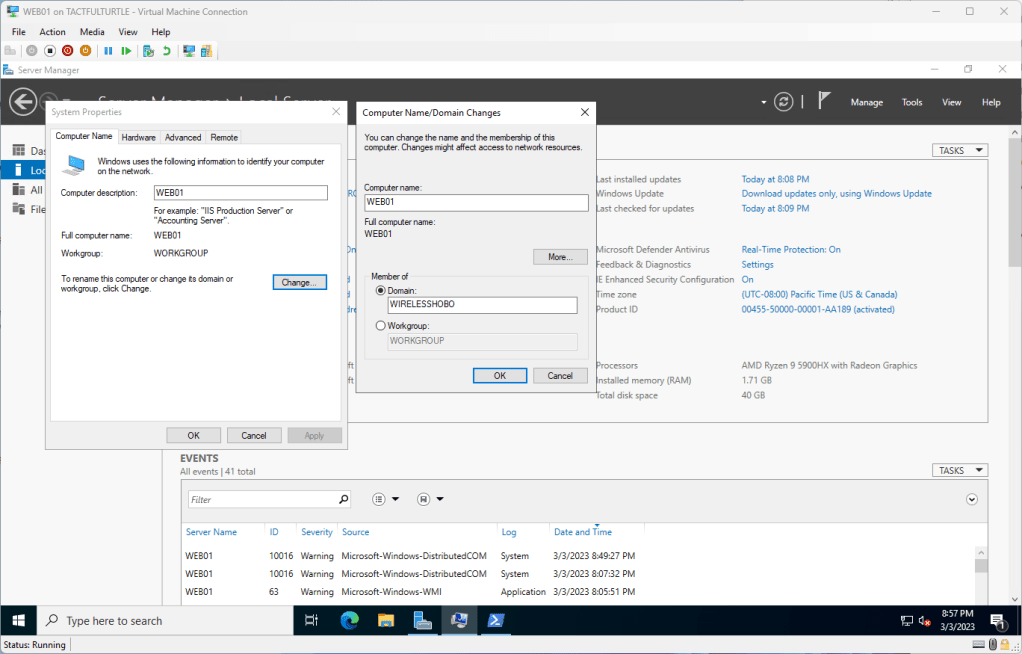Screen dimensions: 1022x654
Task: Expand the Events section chevron
Action: tap(971, 499)
